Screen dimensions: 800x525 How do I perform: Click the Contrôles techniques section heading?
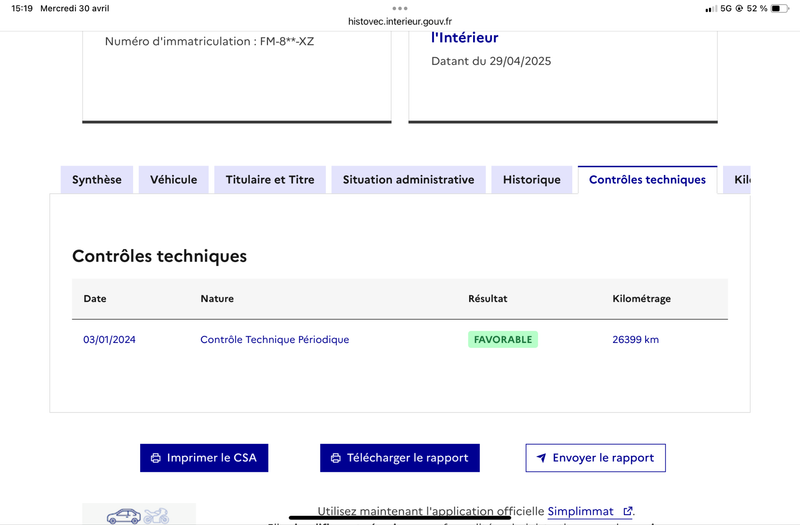point(159,256)
